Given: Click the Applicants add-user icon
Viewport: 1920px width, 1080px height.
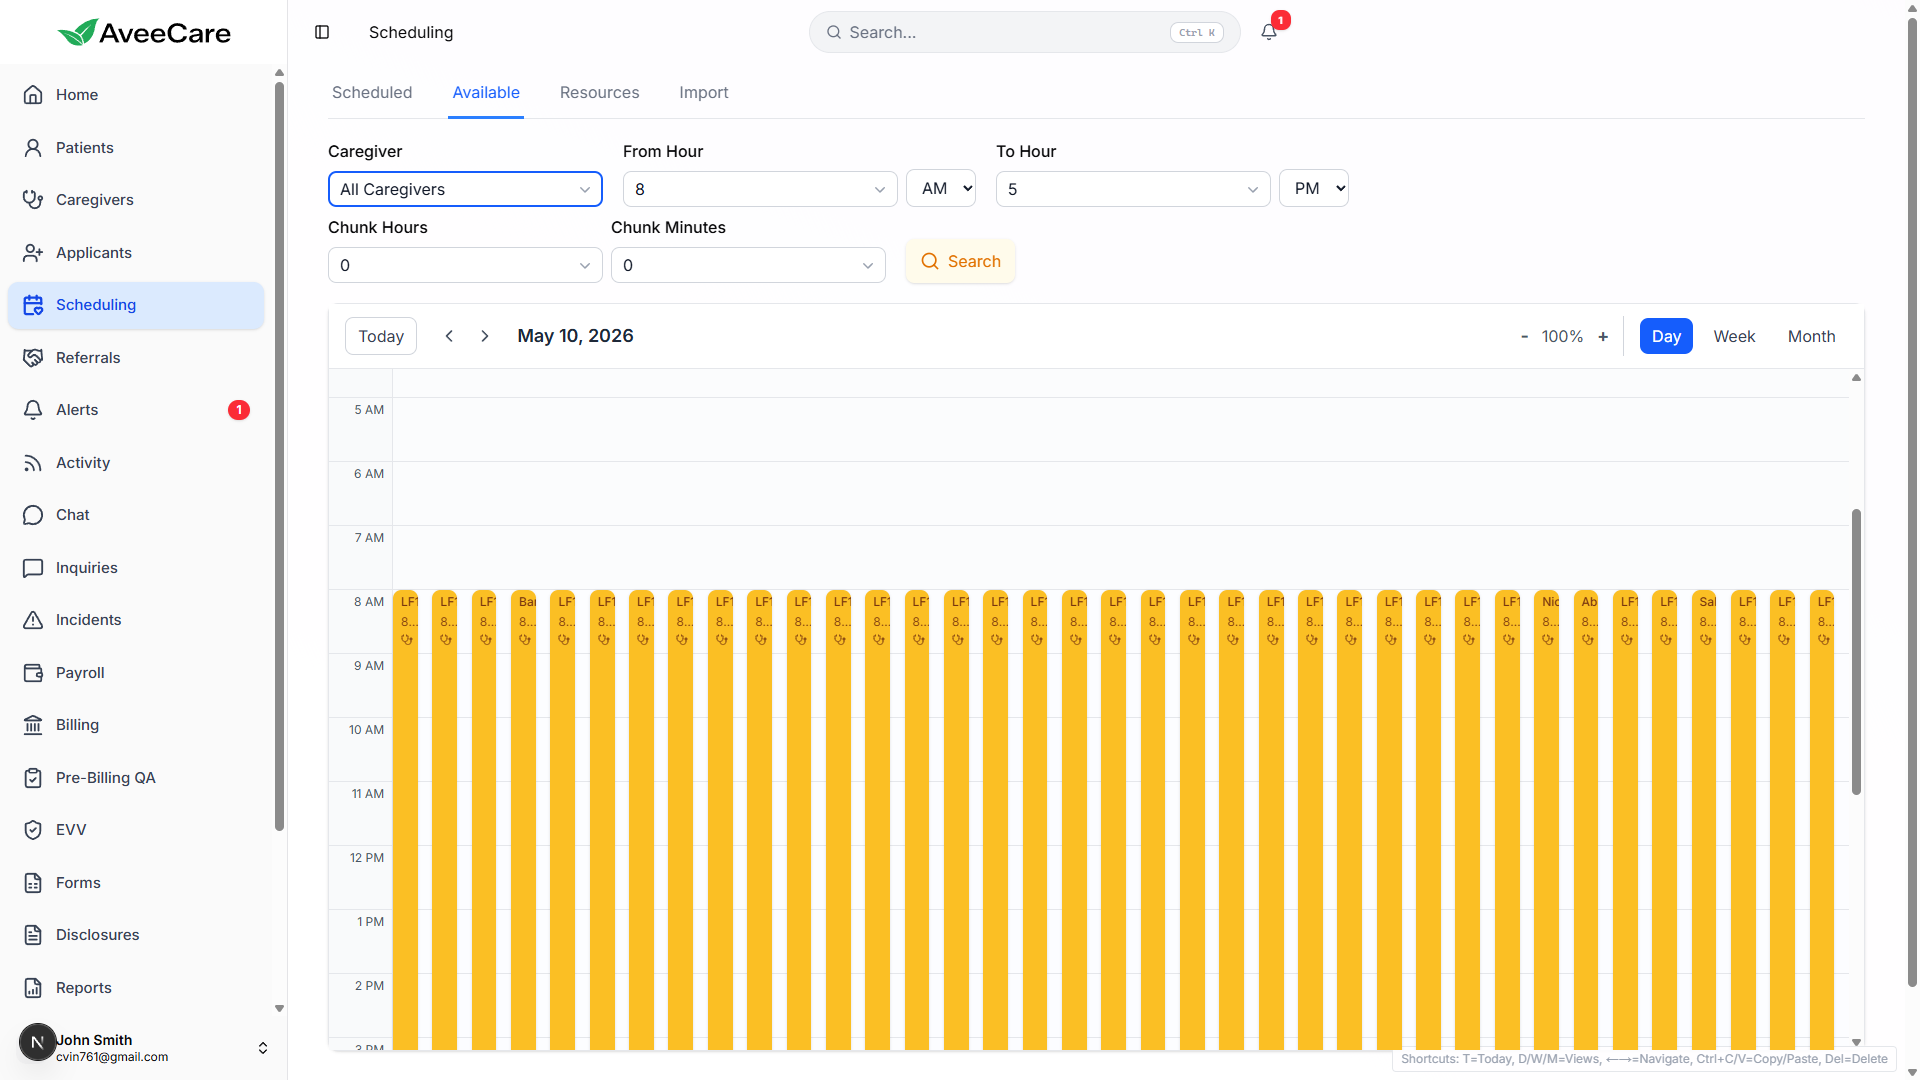Looking at the screenshot, I should tap(33, 253).
